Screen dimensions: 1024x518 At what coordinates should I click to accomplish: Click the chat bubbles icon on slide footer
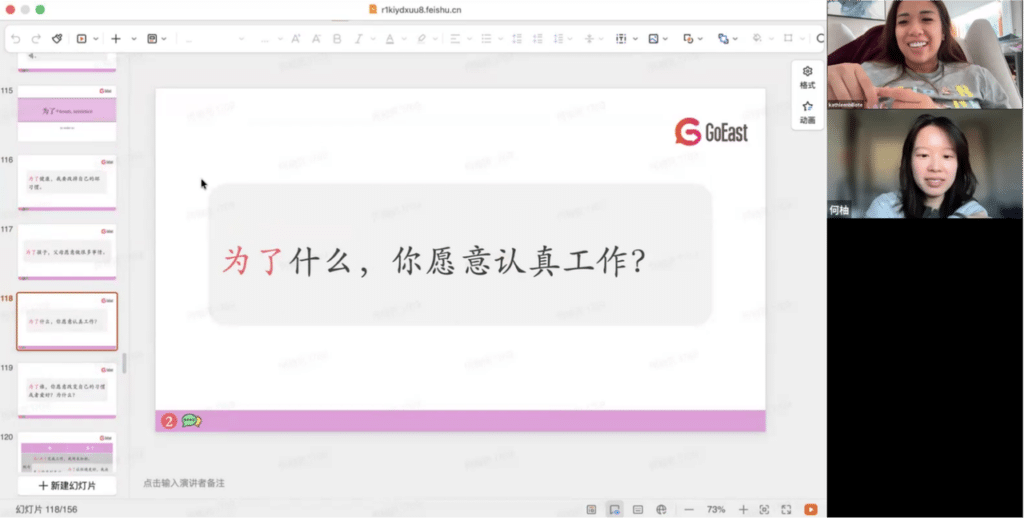(x=191, y=421)
